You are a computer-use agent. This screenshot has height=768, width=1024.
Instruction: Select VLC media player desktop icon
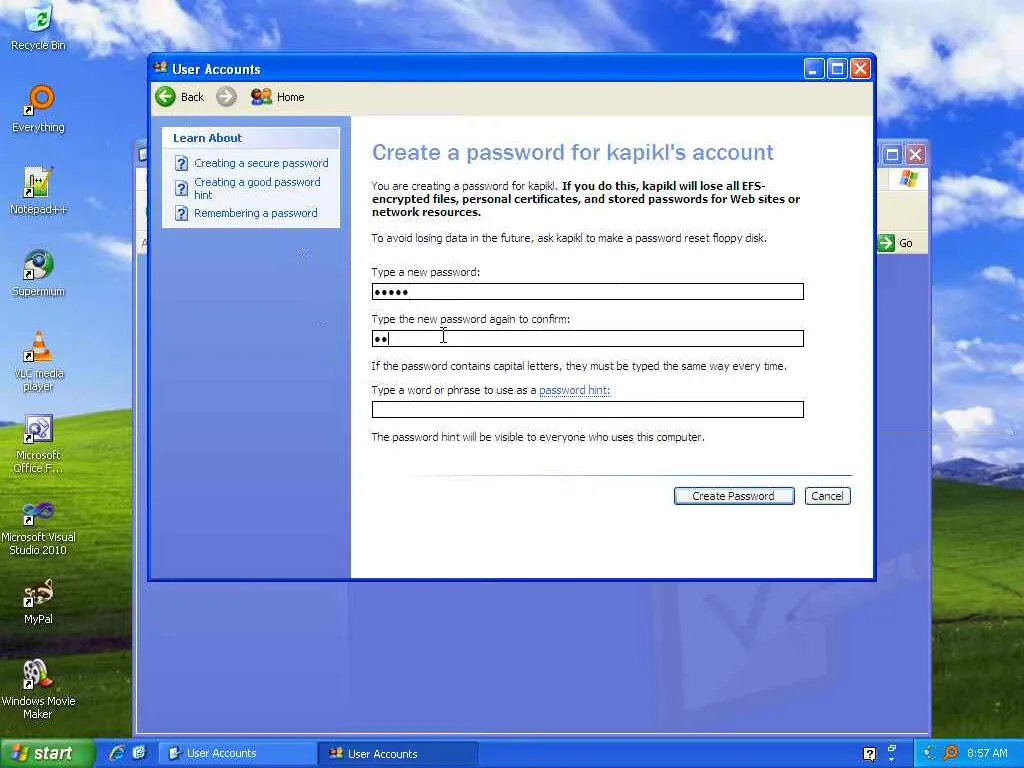[x=39, y=361]
